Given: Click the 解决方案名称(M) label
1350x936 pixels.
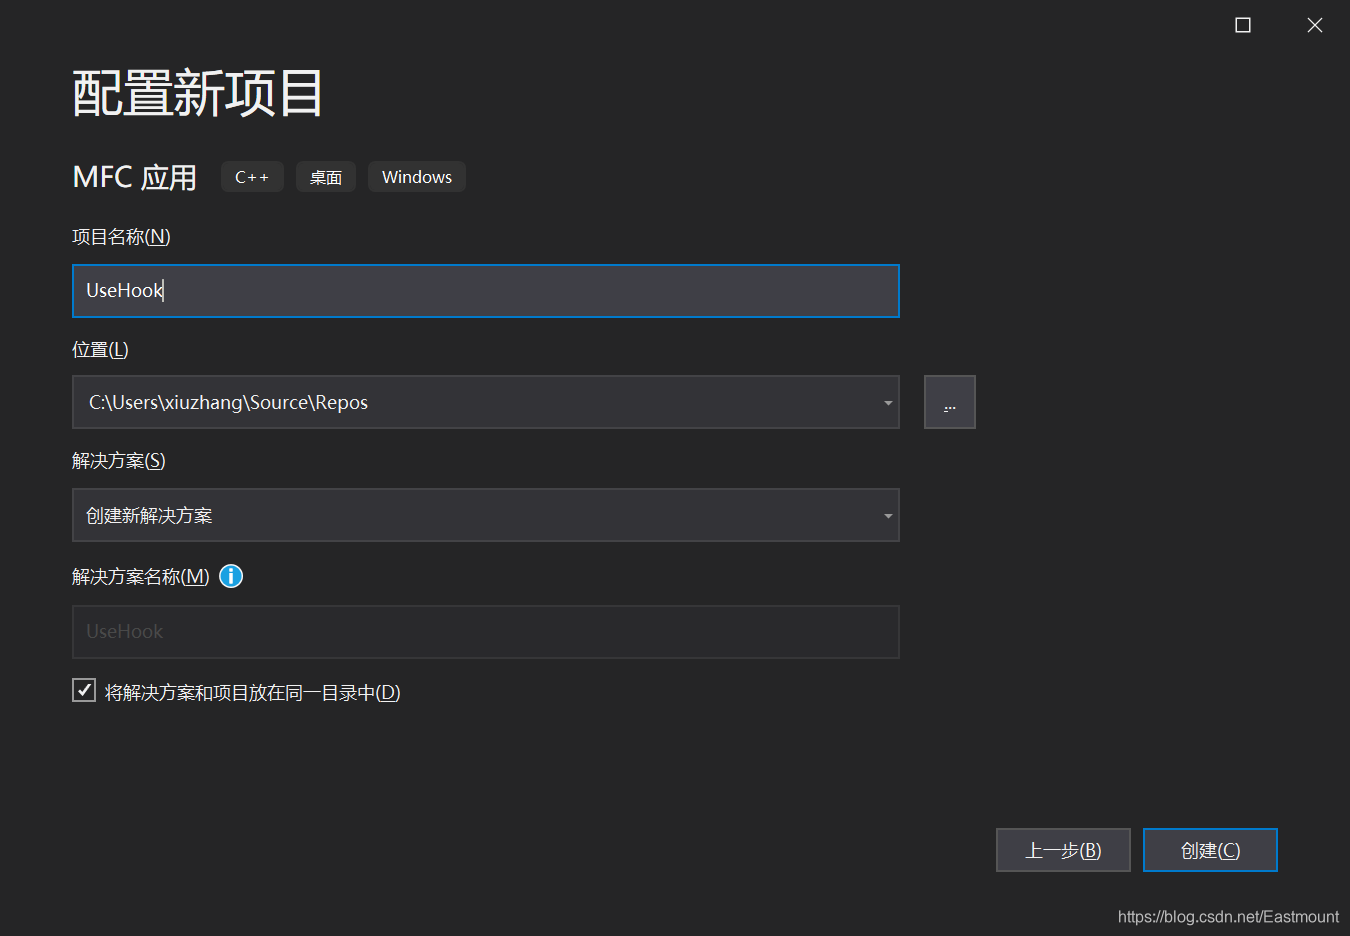Looking at the screenshot, I should point(141,577).
